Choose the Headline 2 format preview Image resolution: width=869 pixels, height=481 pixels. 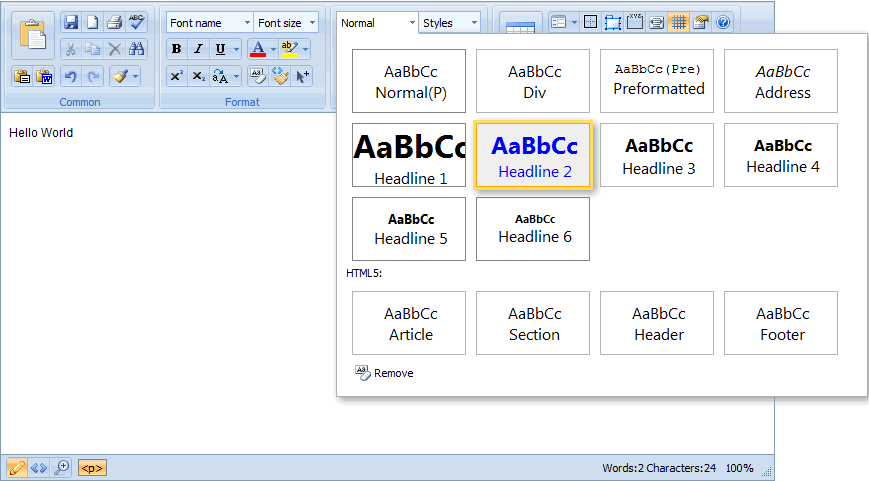coord(534,155)
